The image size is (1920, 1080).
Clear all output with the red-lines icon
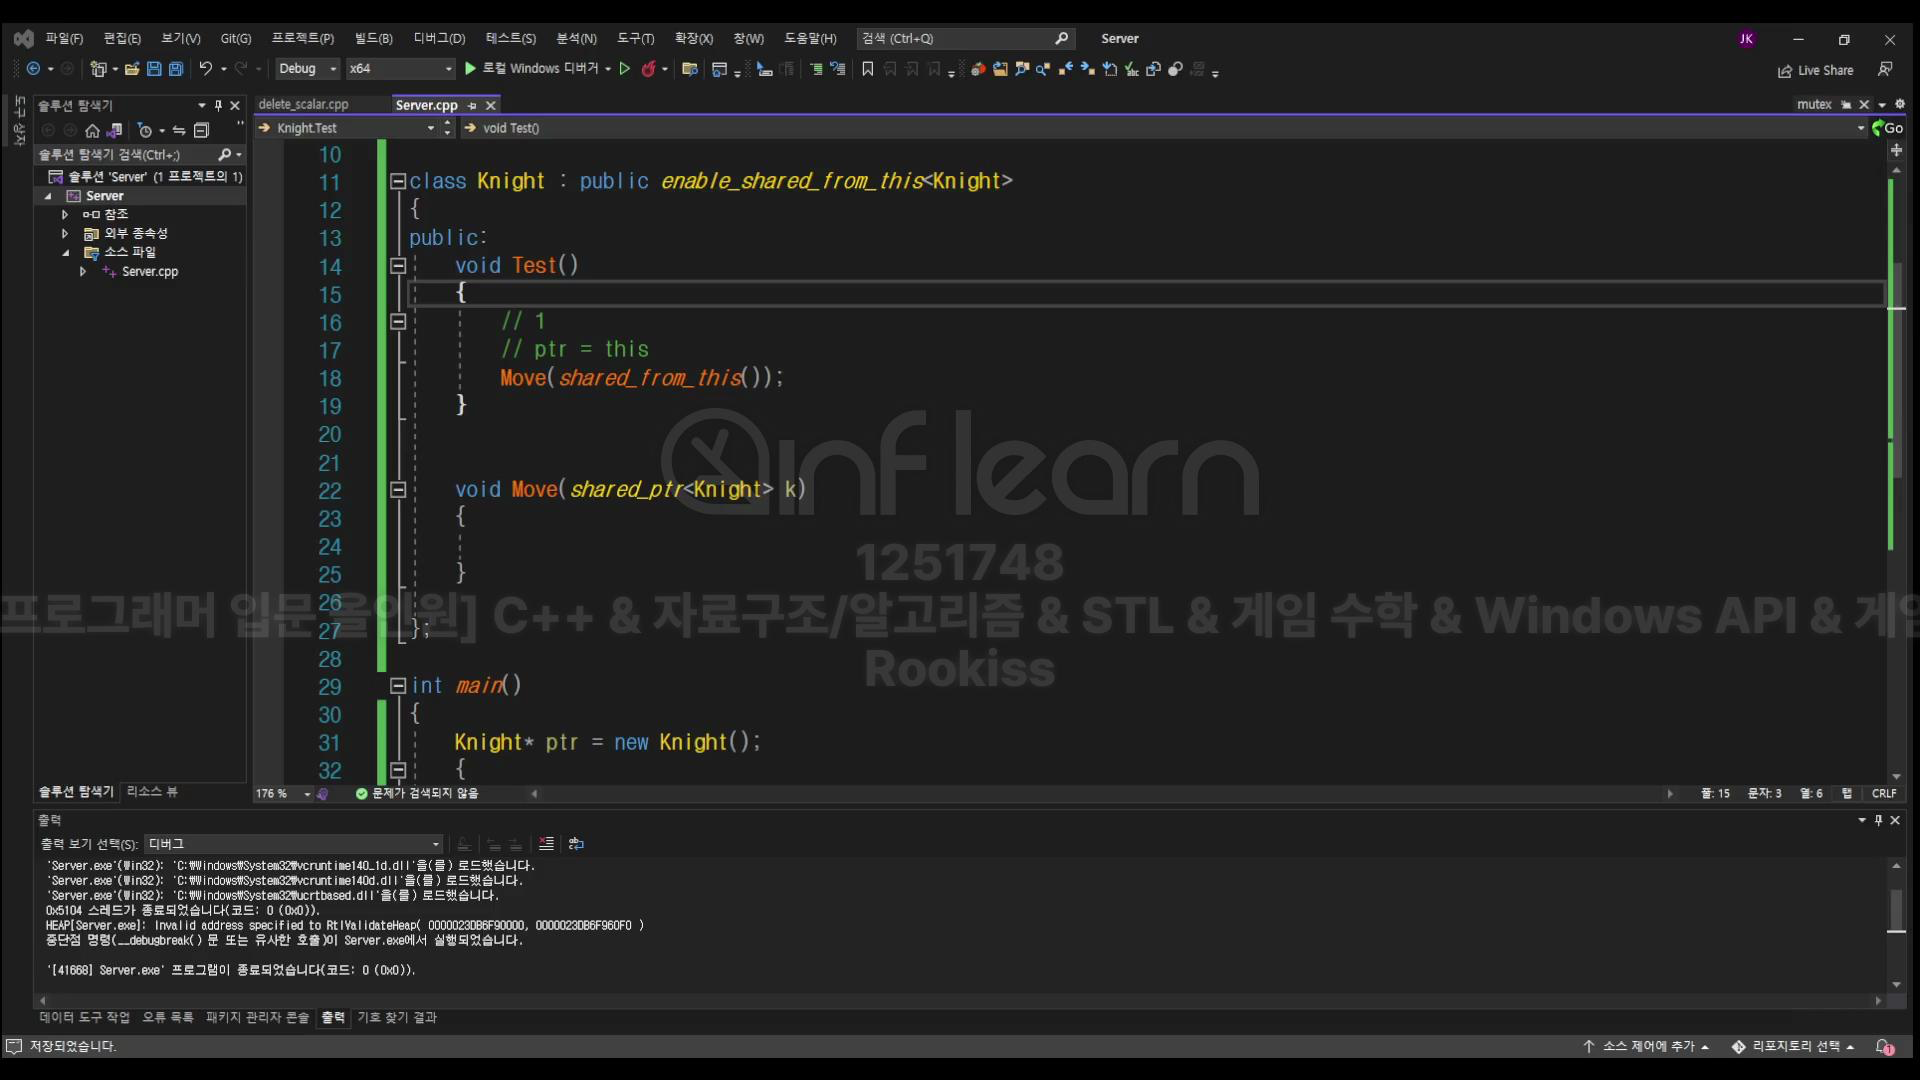[546, 844]
